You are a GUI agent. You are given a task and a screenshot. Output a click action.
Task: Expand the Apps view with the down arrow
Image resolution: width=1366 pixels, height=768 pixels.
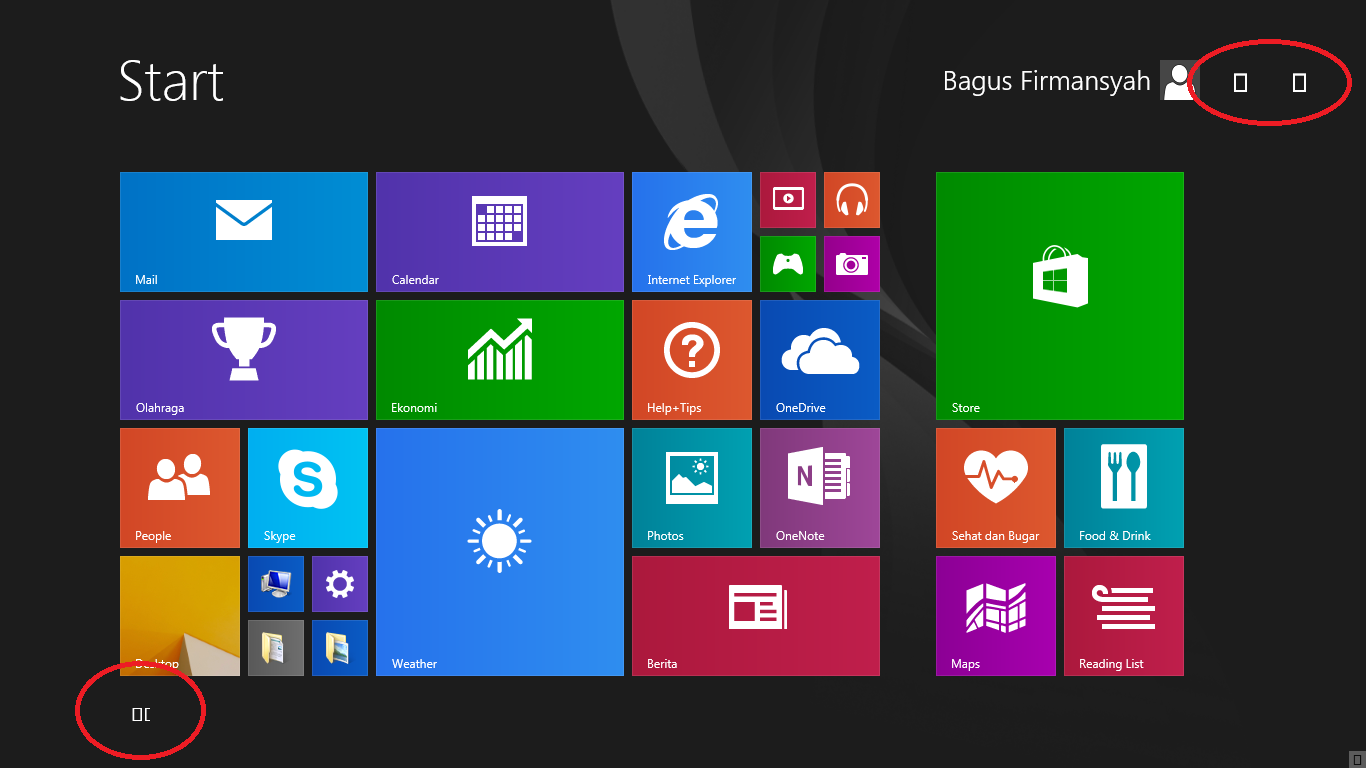click(x=140, y=711)
